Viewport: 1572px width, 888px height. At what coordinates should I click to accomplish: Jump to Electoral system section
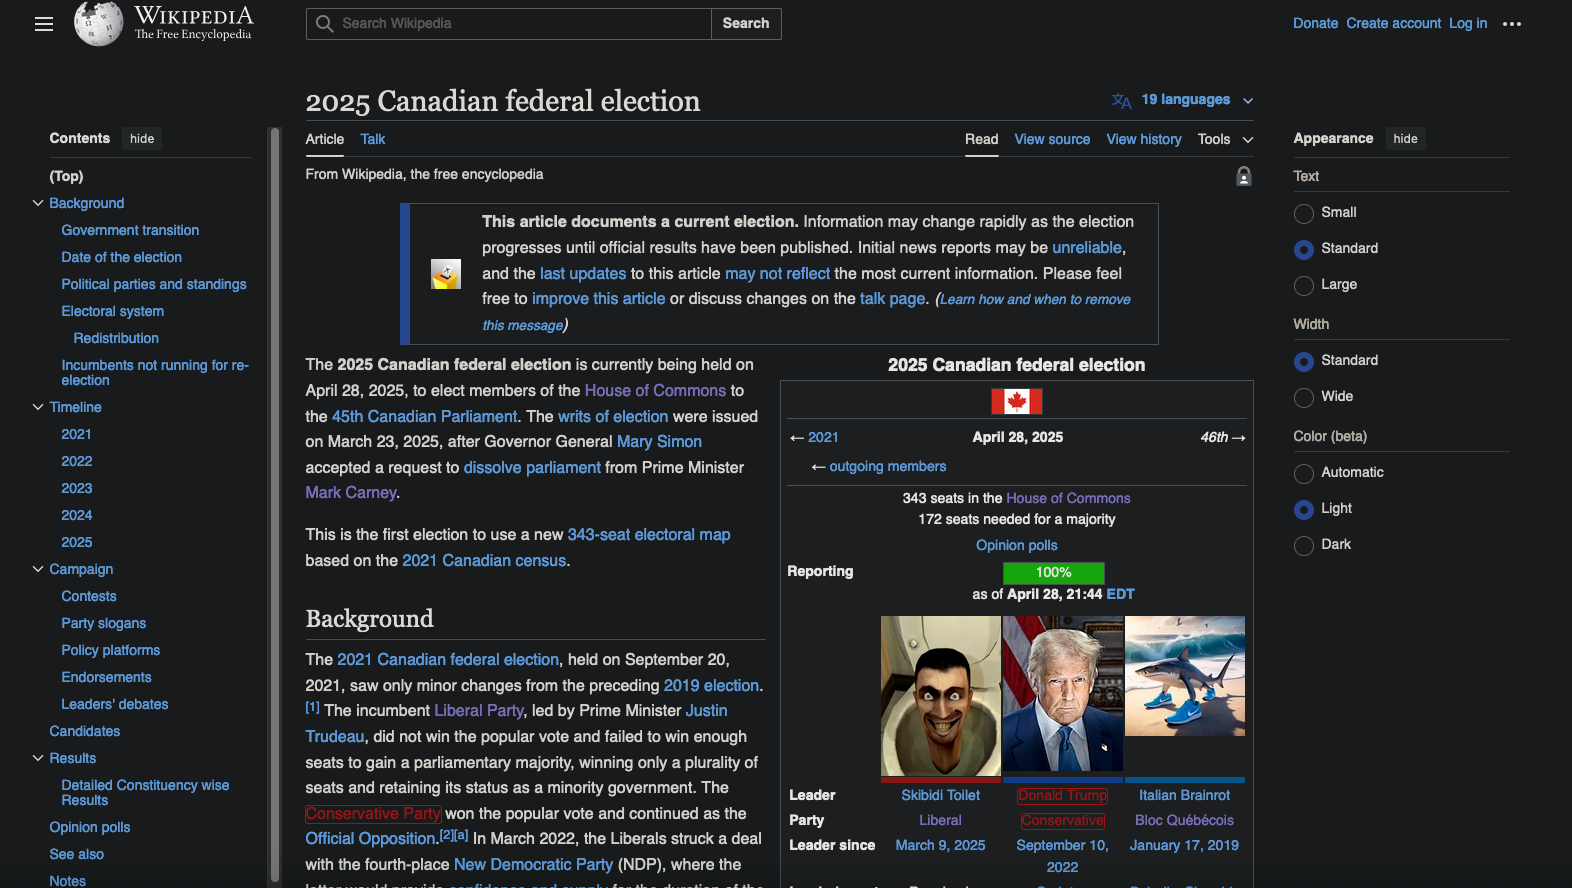click(x=112, y=311)
